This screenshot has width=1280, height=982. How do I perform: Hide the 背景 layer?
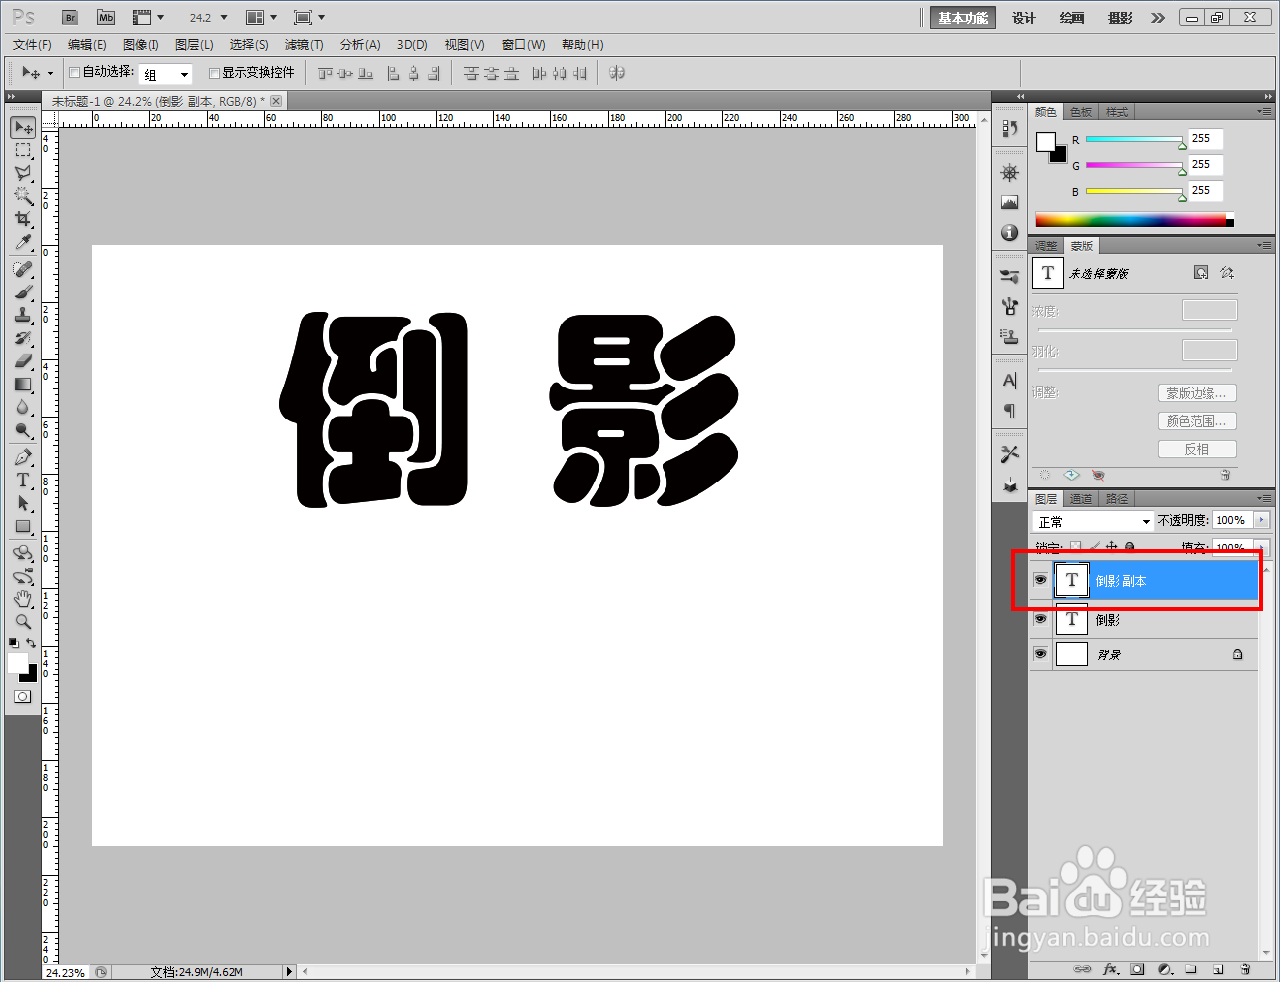(1040, 654)
